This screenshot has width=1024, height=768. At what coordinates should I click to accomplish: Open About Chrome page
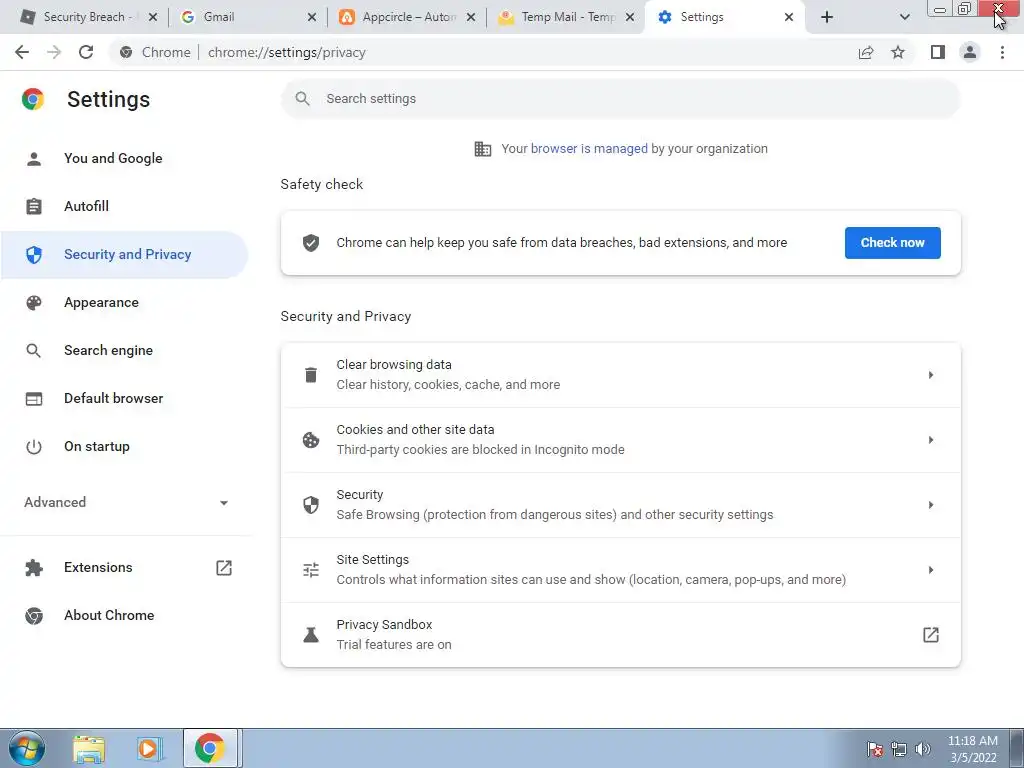(124, 615)
